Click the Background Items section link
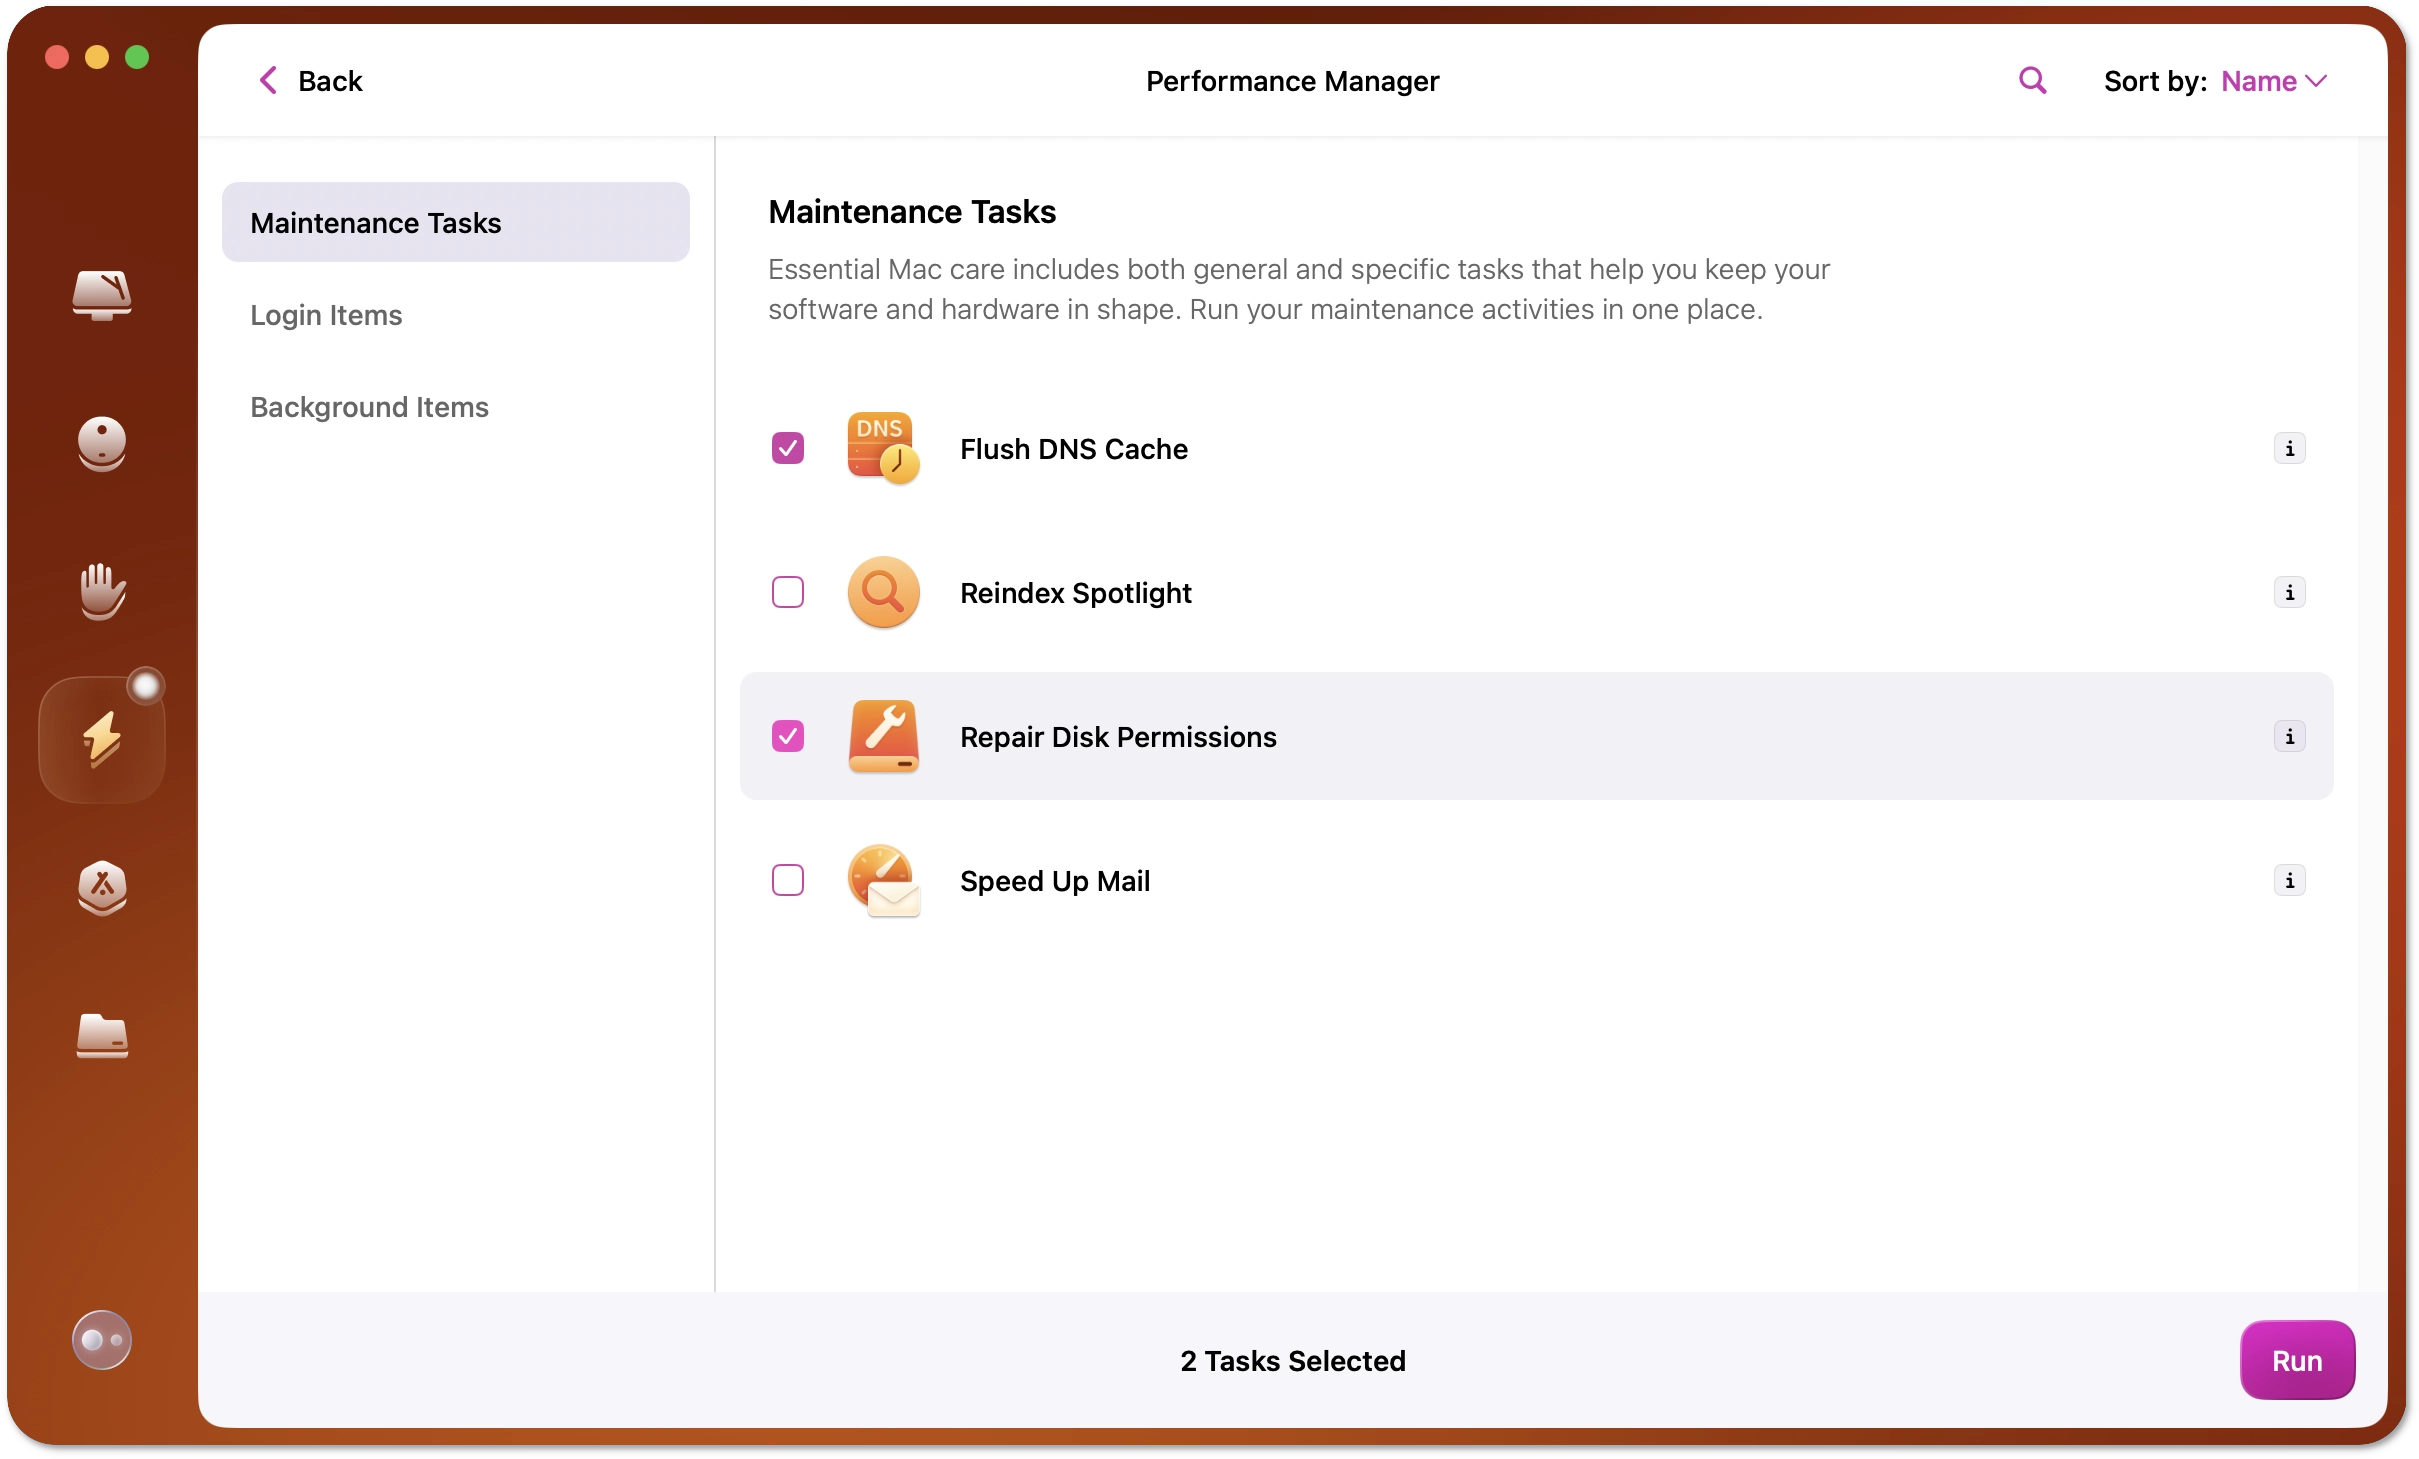This screenshot has height=1459, width=2419. 368,406
